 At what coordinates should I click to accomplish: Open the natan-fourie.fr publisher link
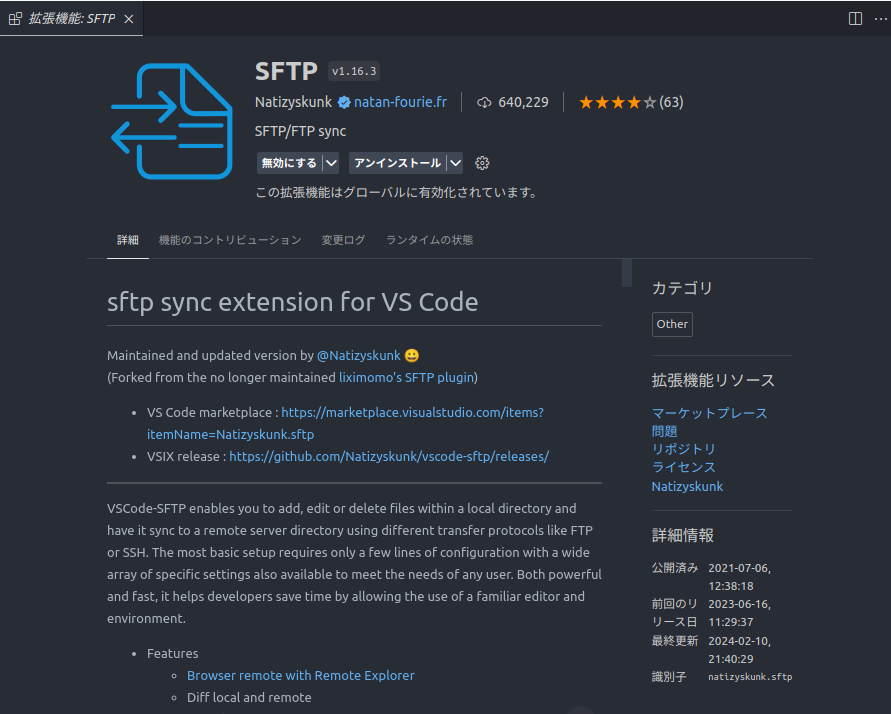400,102
